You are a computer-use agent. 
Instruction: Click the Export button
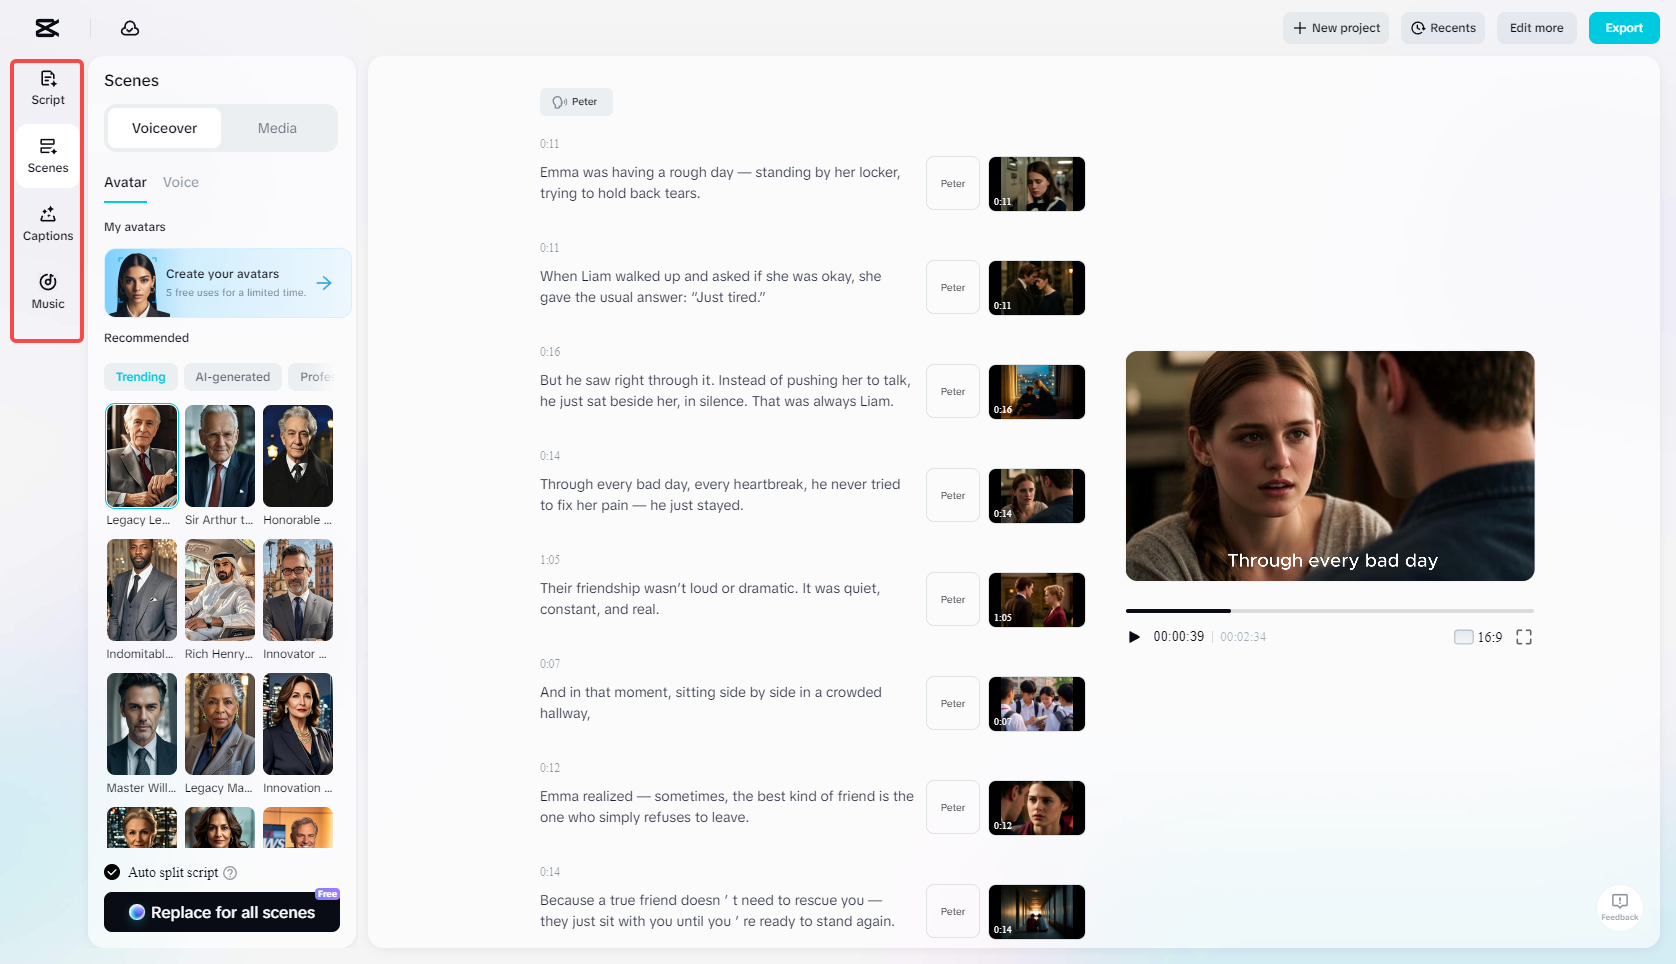click(1623, 27)
